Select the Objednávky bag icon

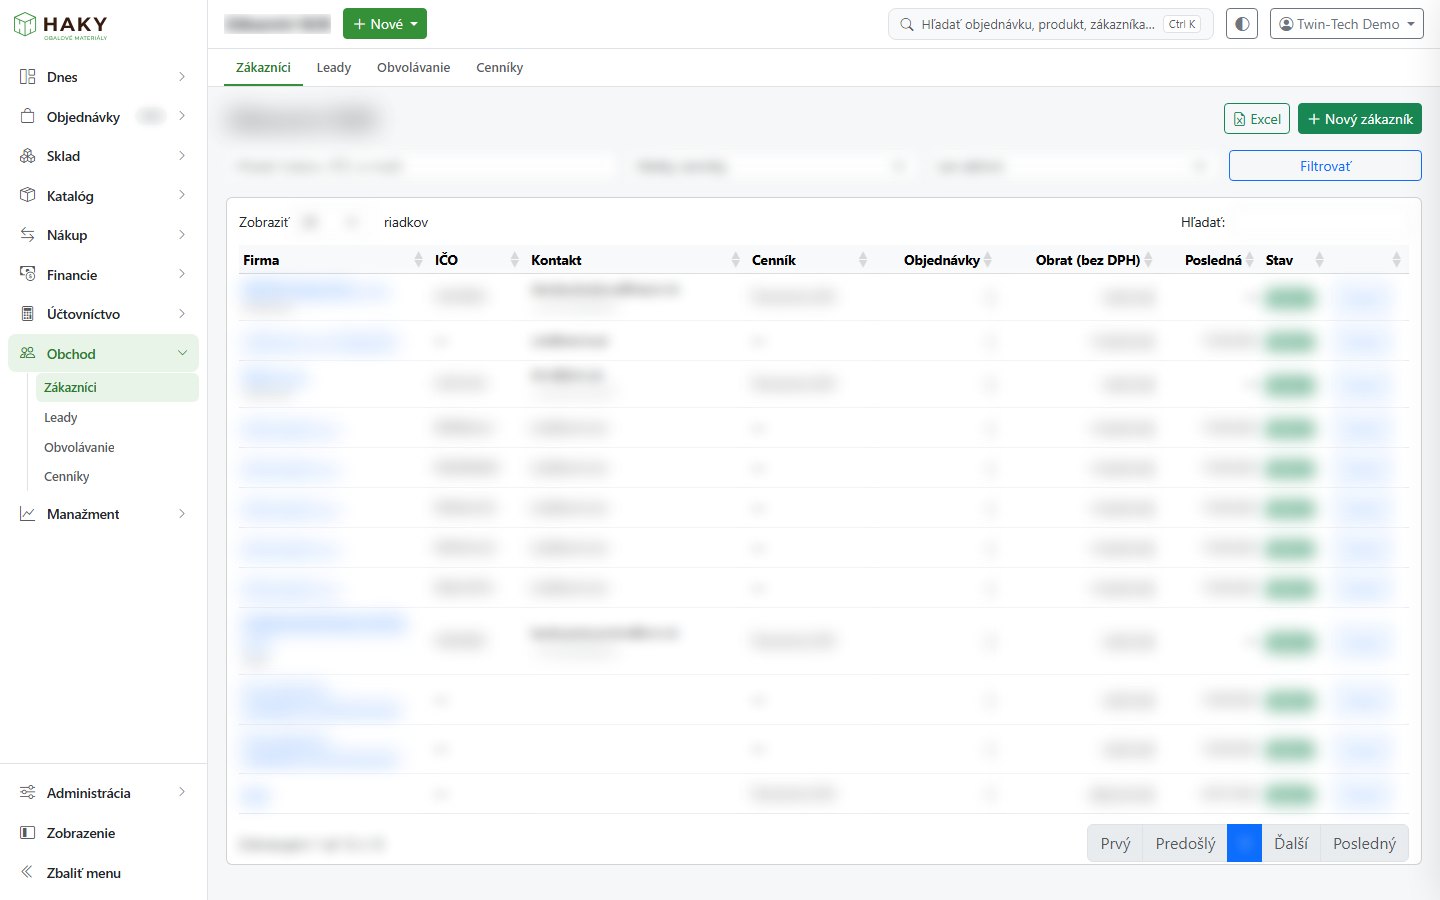click(x=28, y=117)
